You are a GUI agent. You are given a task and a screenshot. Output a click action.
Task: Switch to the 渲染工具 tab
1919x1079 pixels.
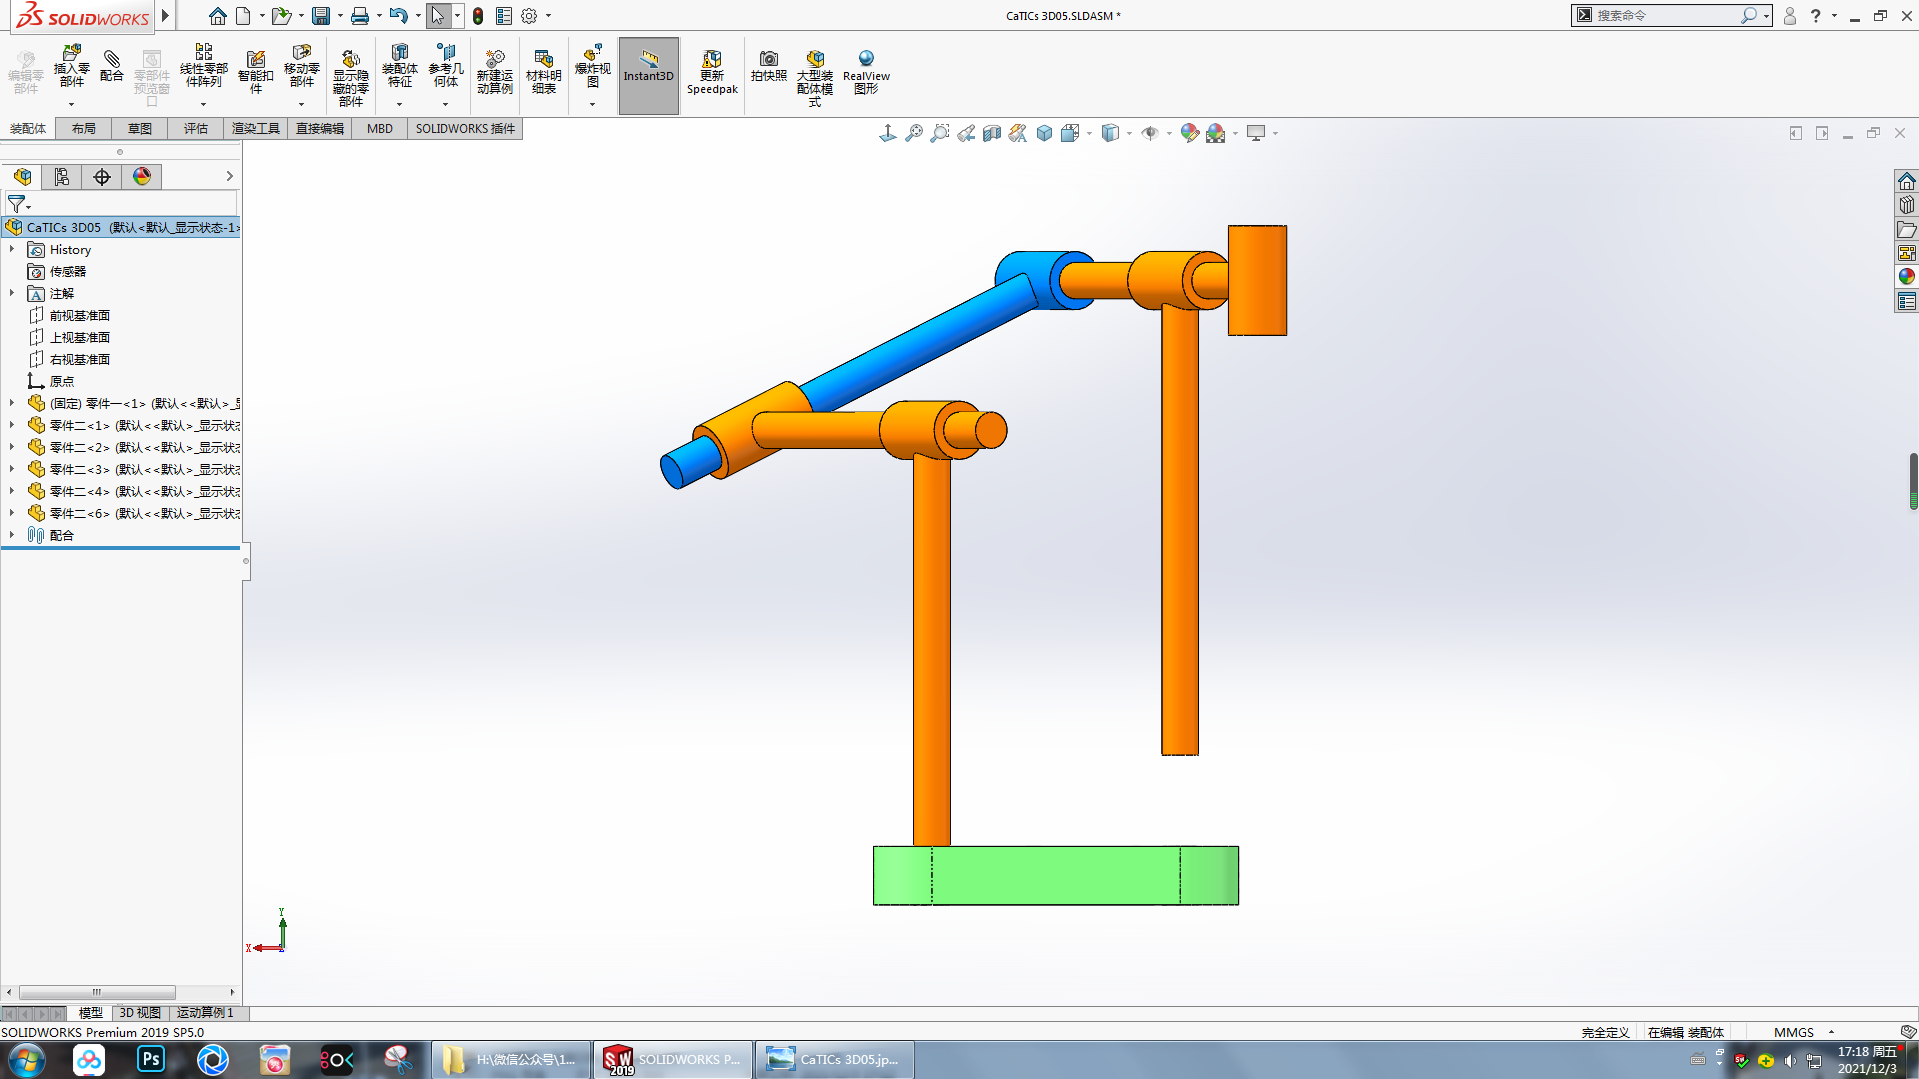tap(256, 128)
